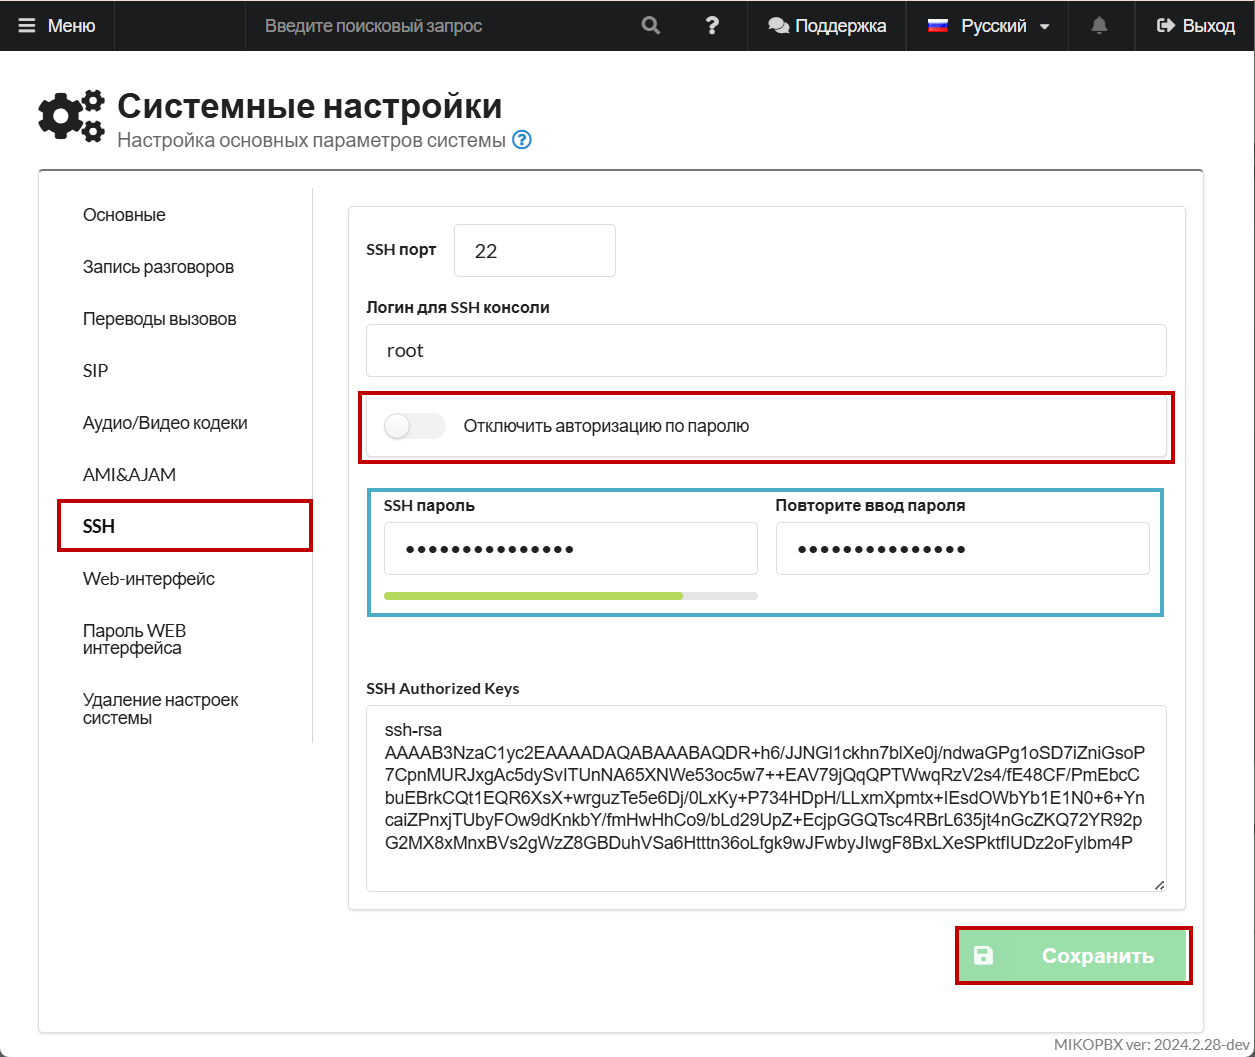Click the notifications bell icon

pyautogui.click(x=1099, y=26)
